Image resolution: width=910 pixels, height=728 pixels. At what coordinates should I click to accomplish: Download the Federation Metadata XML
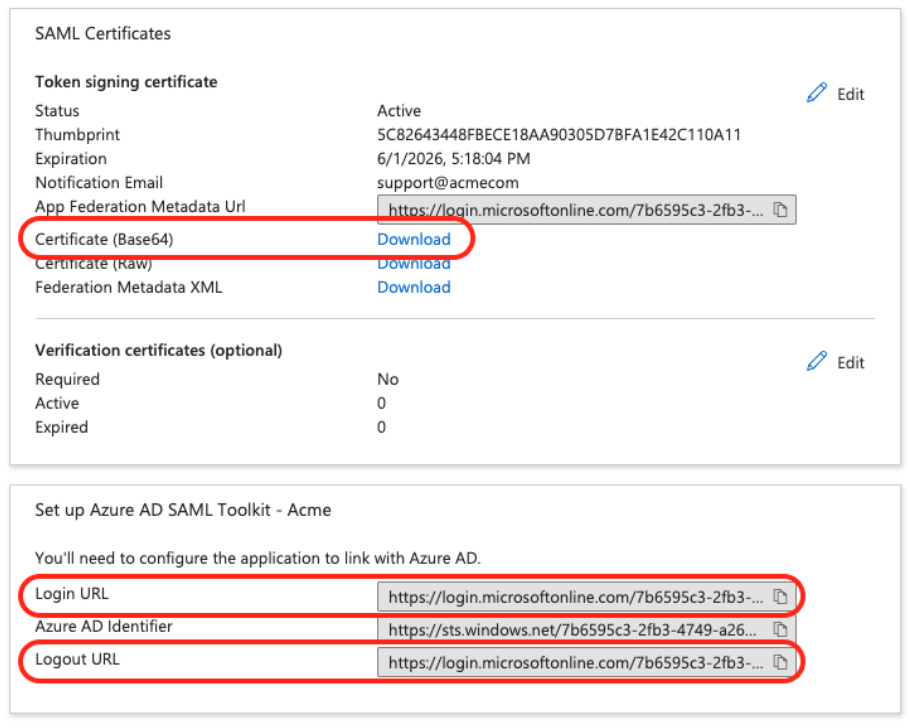click(x=413, y=287)
